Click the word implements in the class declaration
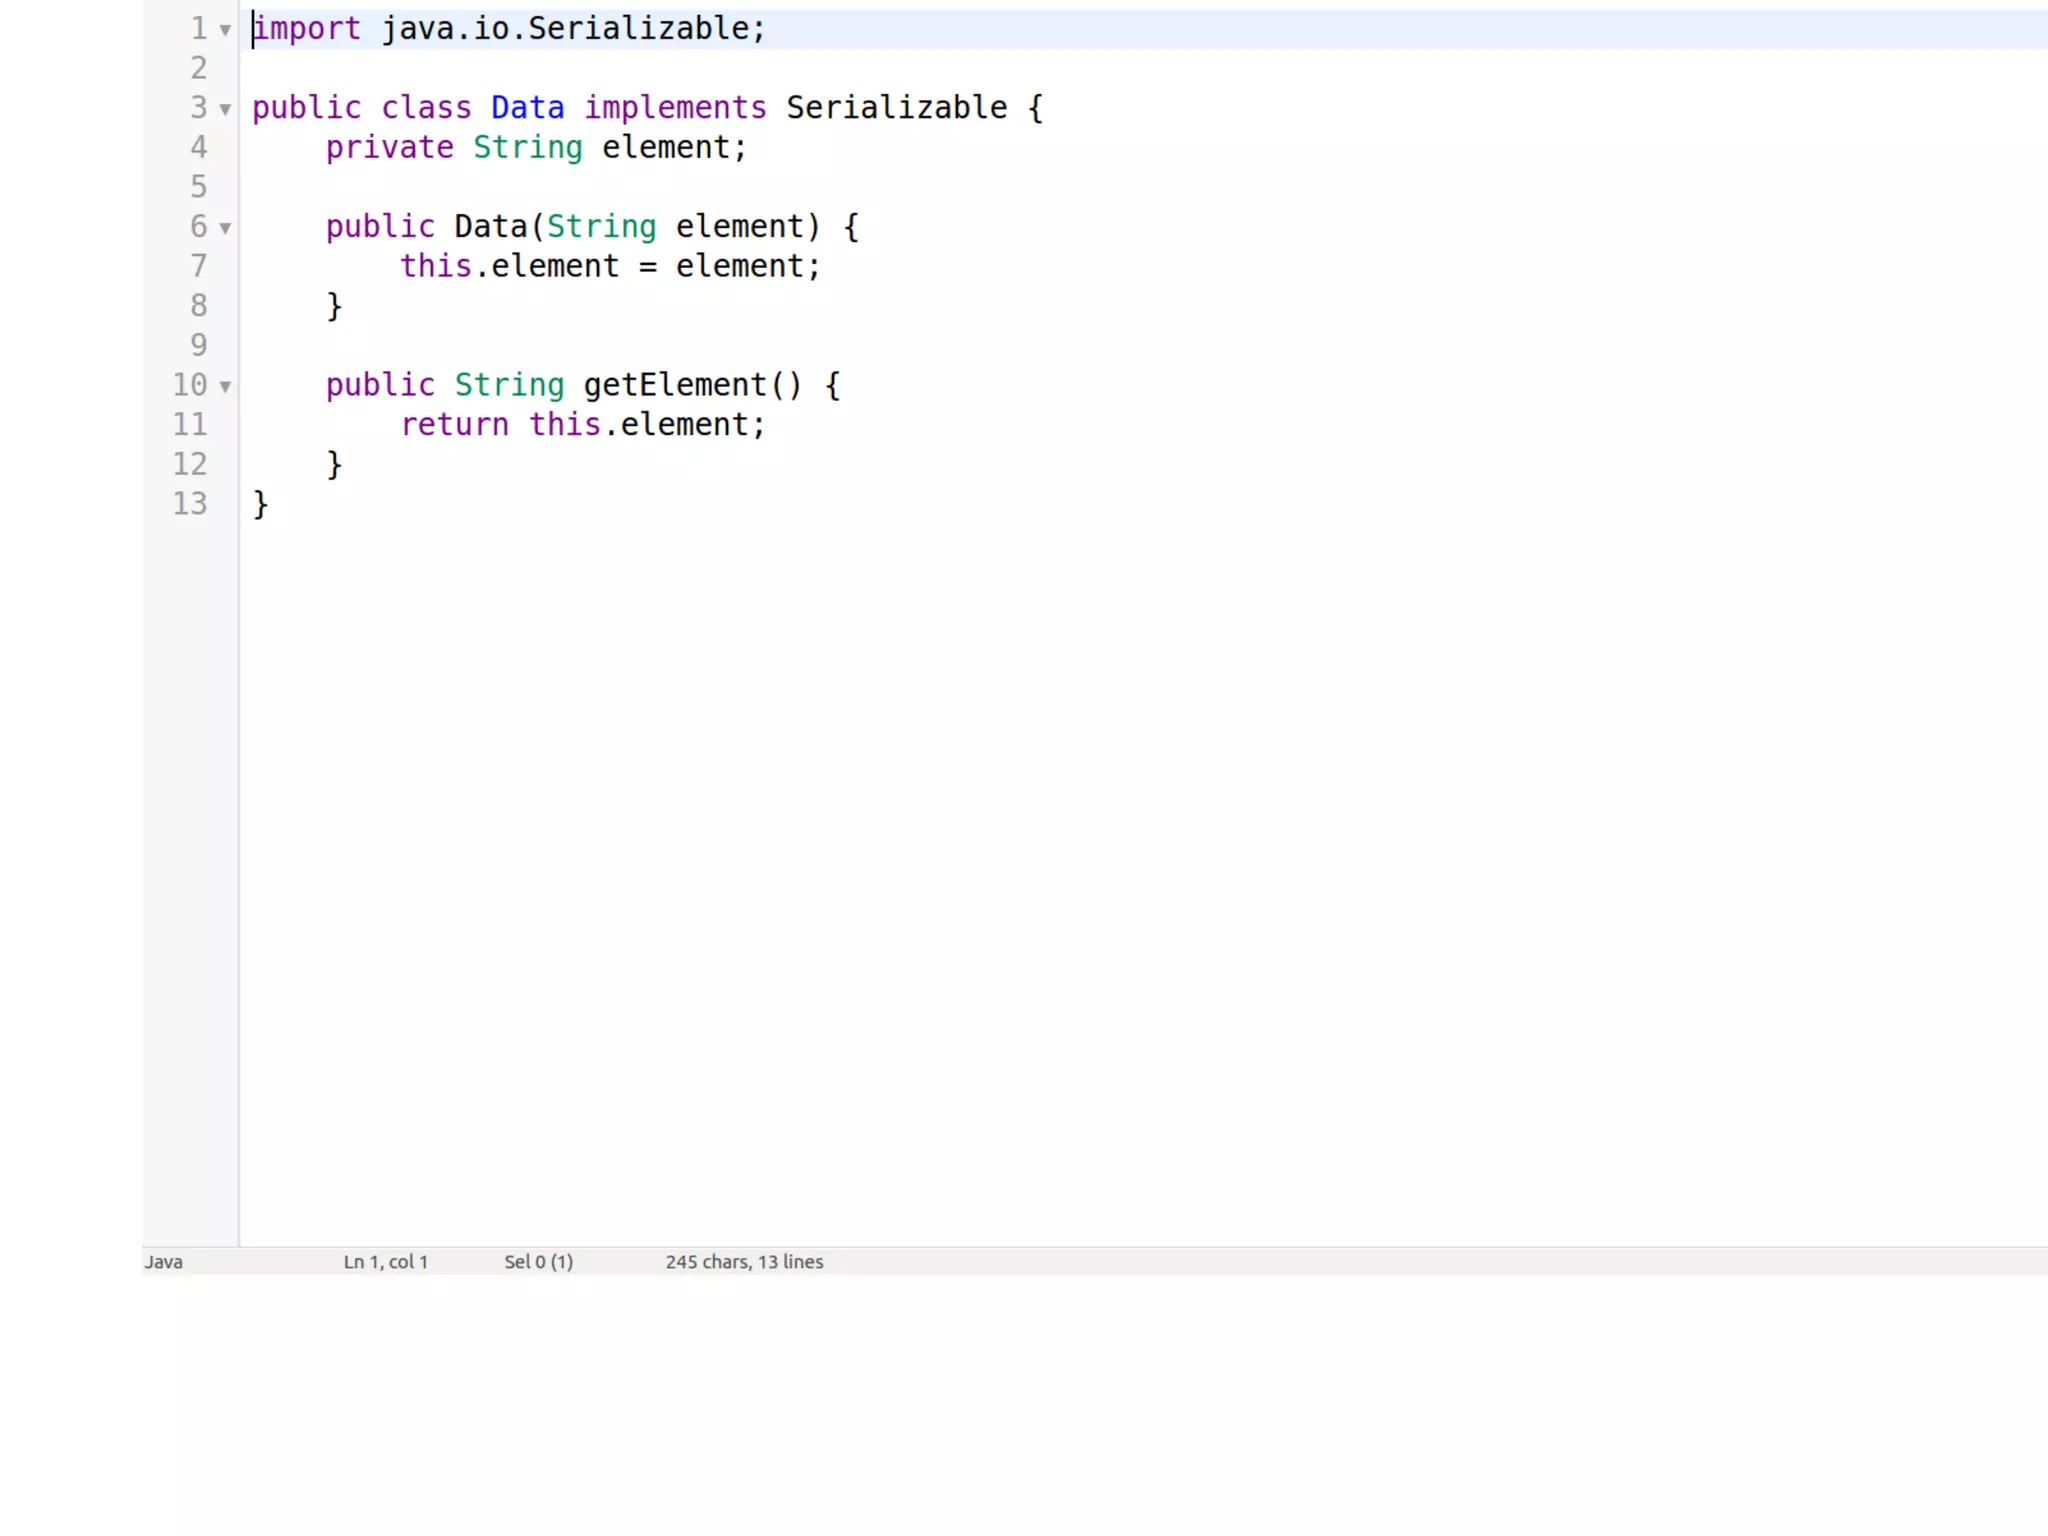Viewport: 2048px width, 1536px height. [675, 108]
